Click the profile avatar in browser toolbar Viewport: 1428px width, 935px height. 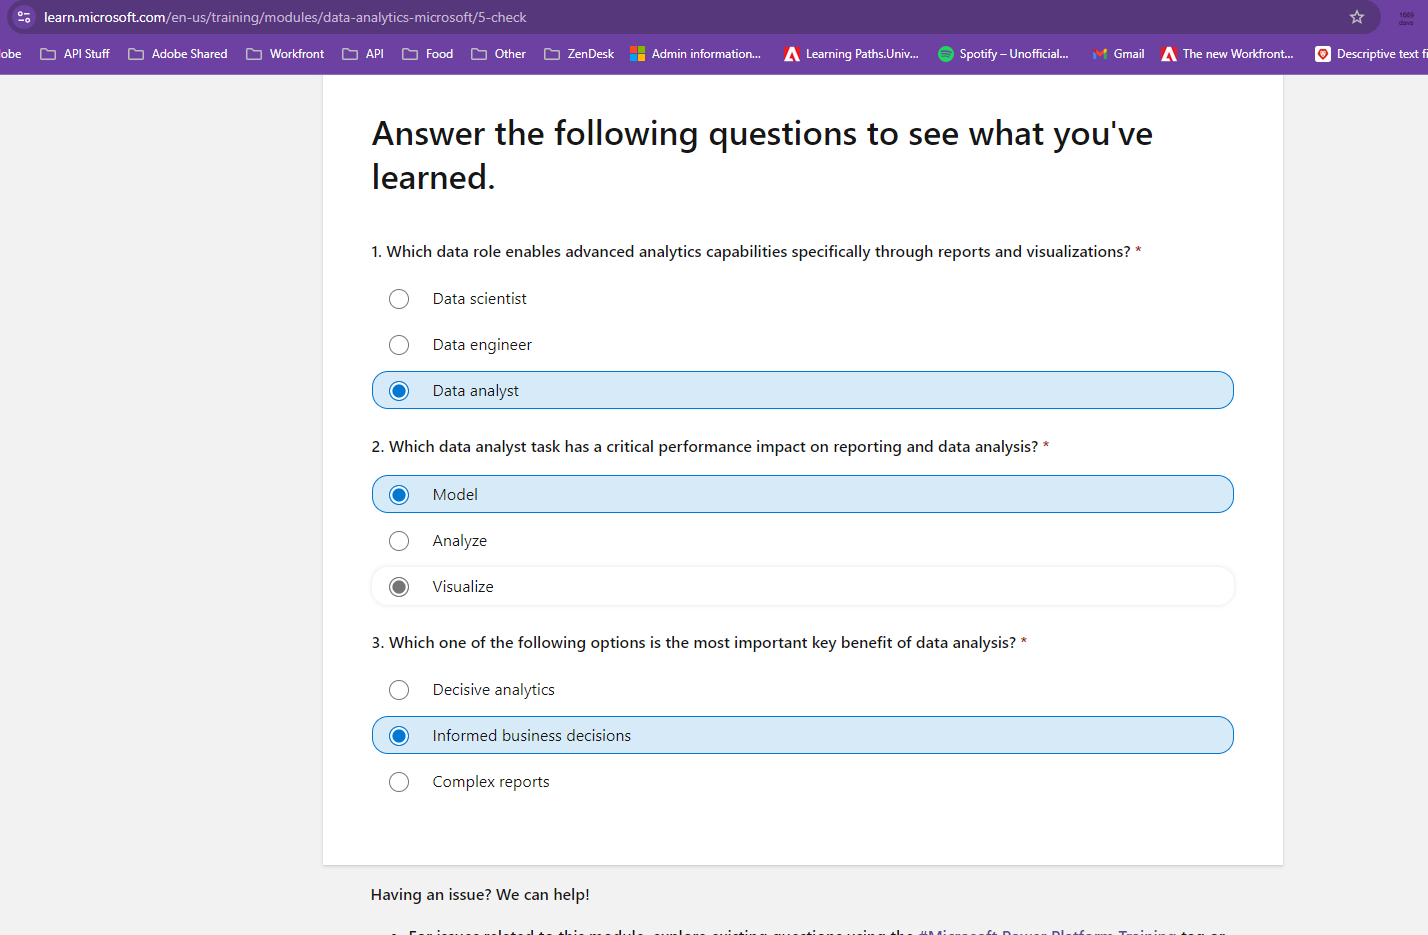tap(1406, 17)
